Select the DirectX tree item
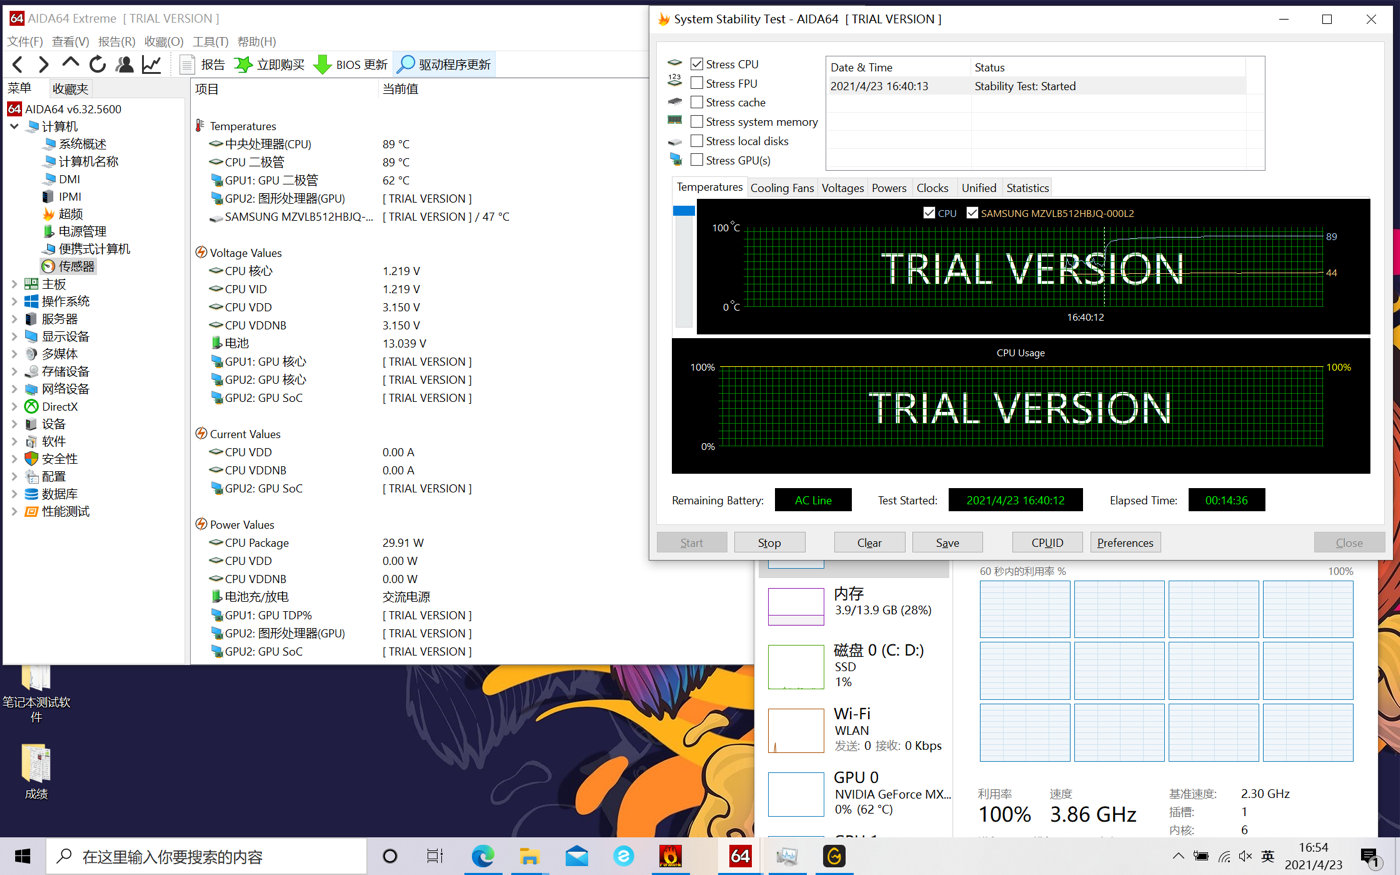This screenshot has width=1400, height=875. coord(59,407)
